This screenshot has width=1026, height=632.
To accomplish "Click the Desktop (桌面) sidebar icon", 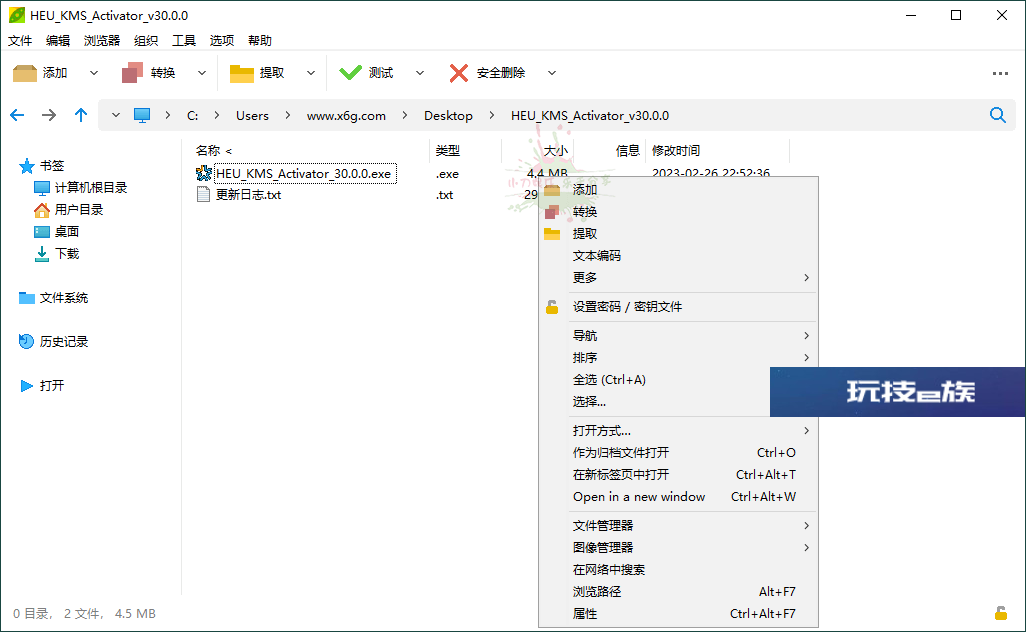I will click(41, 232).
